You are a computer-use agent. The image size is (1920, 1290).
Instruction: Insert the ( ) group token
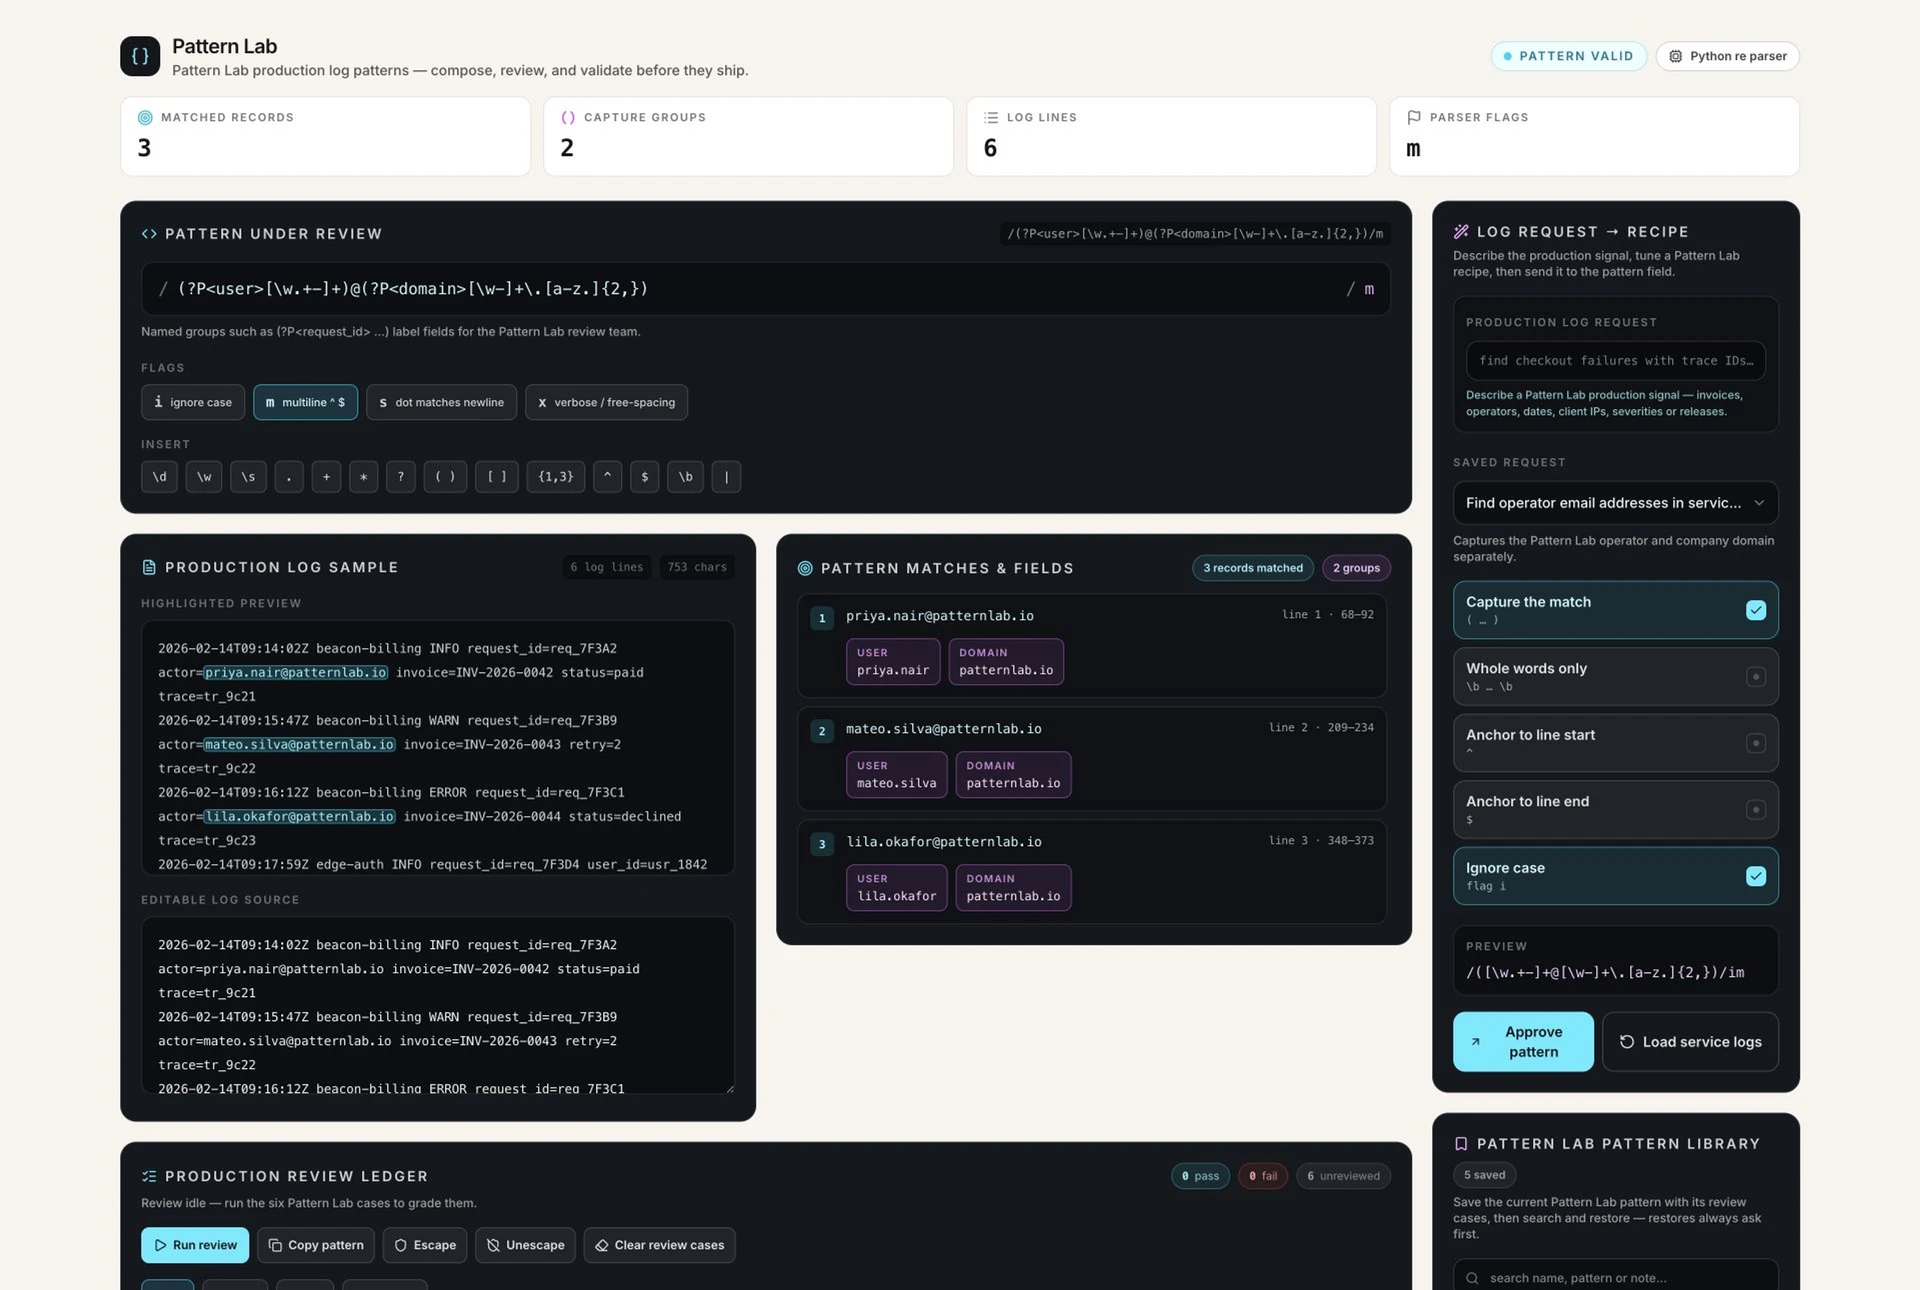[445, 477]
